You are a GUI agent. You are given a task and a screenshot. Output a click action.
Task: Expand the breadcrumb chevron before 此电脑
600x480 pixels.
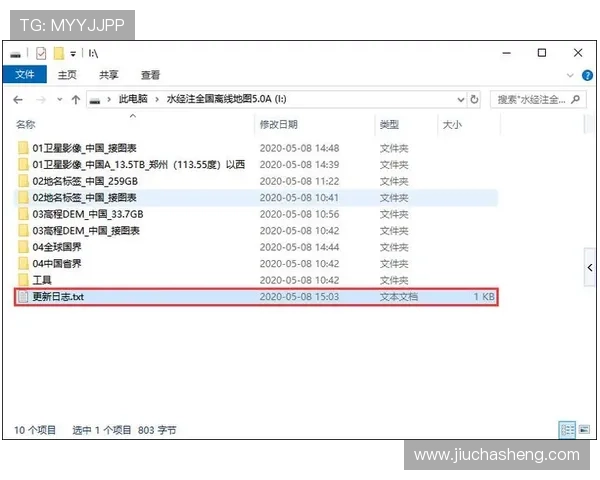pos(109,100)
